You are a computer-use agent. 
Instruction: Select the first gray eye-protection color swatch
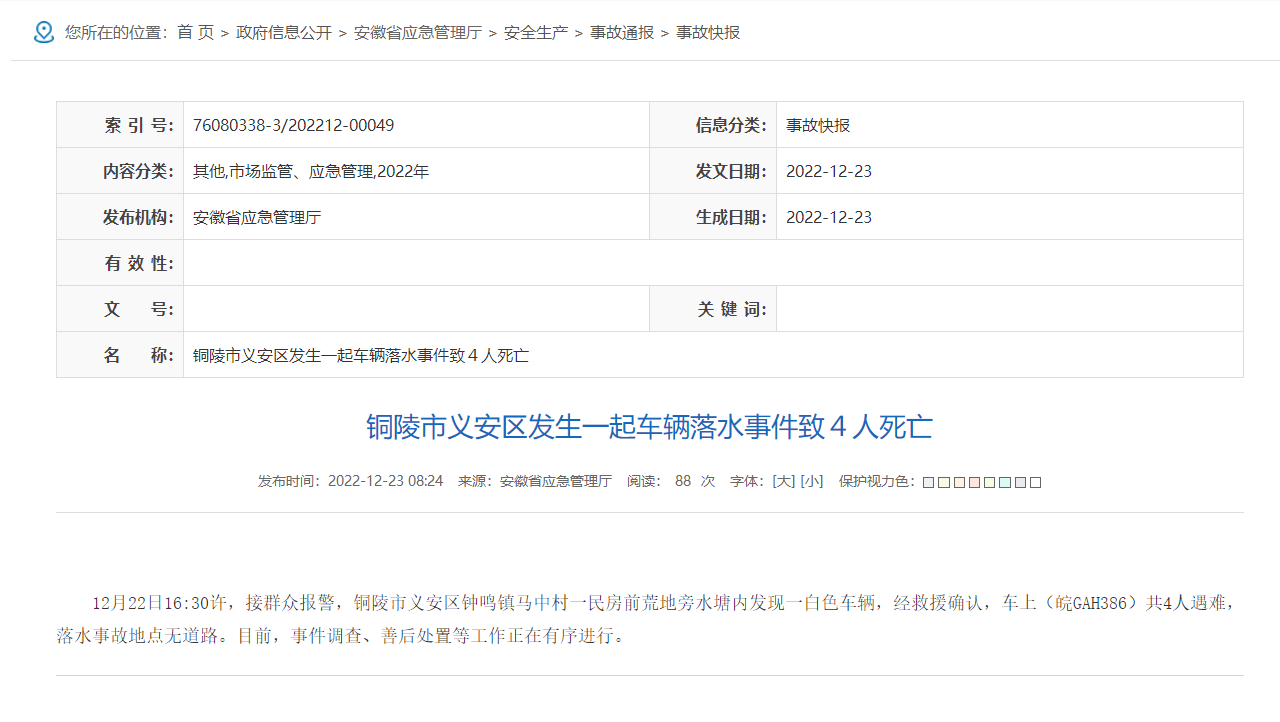point(928,481)
